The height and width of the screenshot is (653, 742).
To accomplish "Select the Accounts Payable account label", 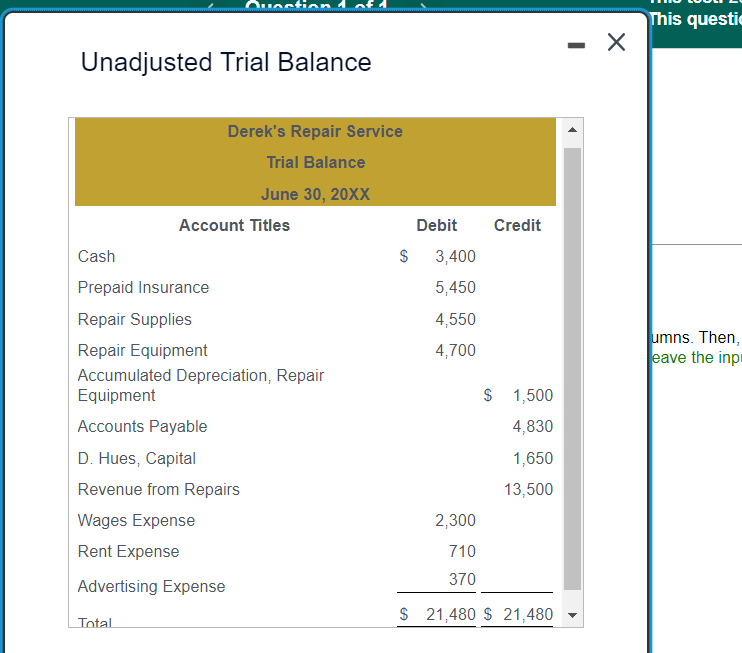I will click(x=142, y=427).
